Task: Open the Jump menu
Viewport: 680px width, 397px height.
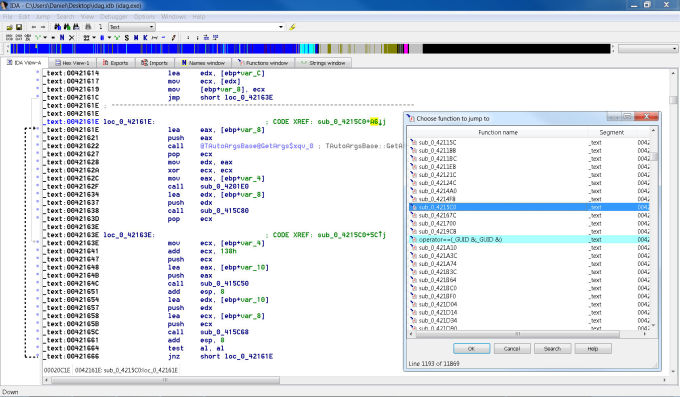Action: [x=42, y=16]
